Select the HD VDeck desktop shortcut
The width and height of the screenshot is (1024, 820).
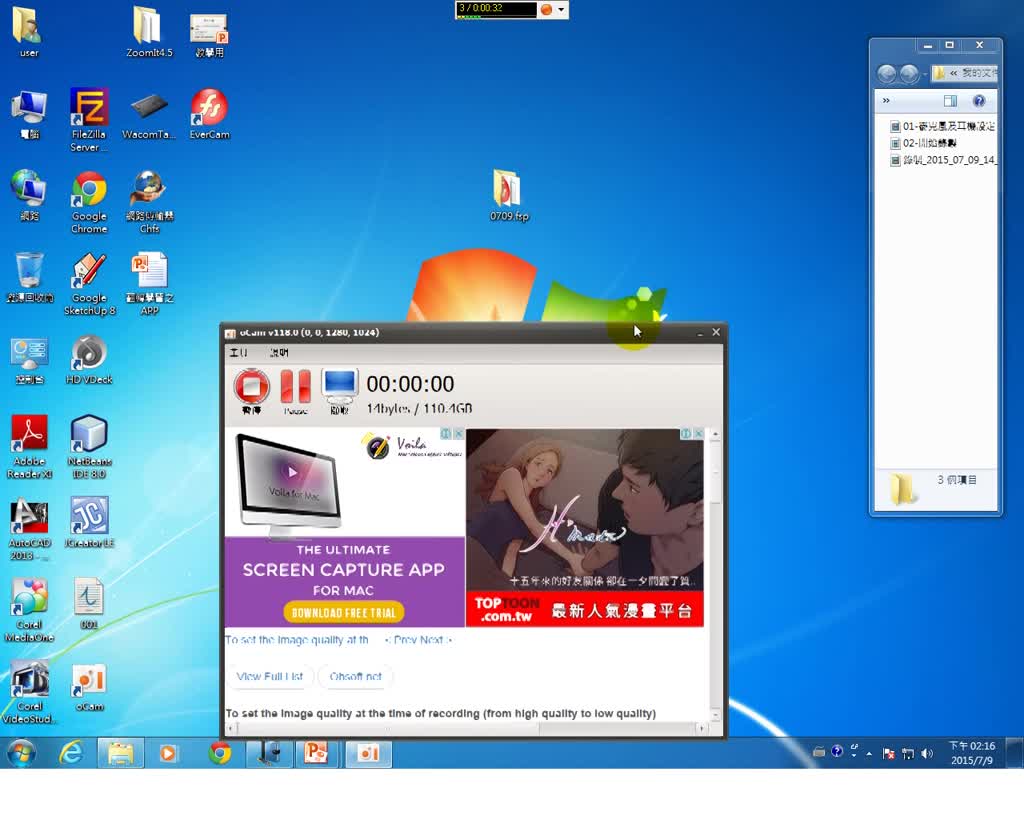pos(89,360)
